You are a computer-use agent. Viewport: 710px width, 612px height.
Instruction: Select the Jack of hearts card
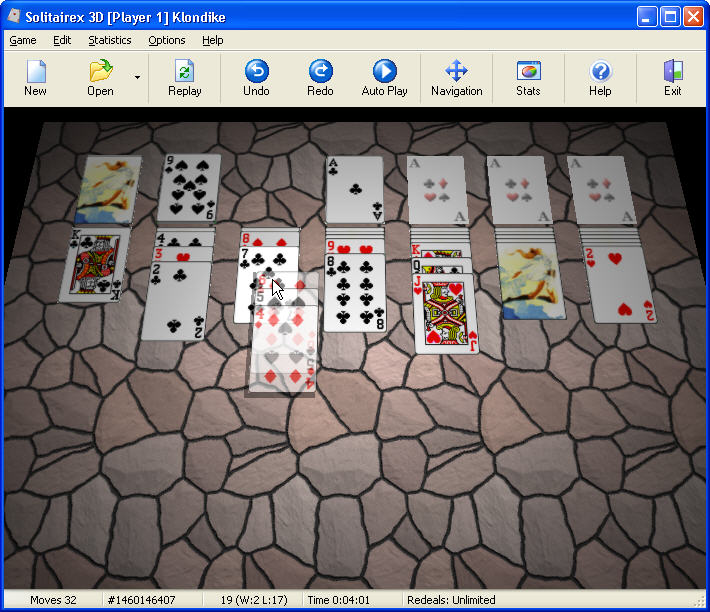(446, 313)
